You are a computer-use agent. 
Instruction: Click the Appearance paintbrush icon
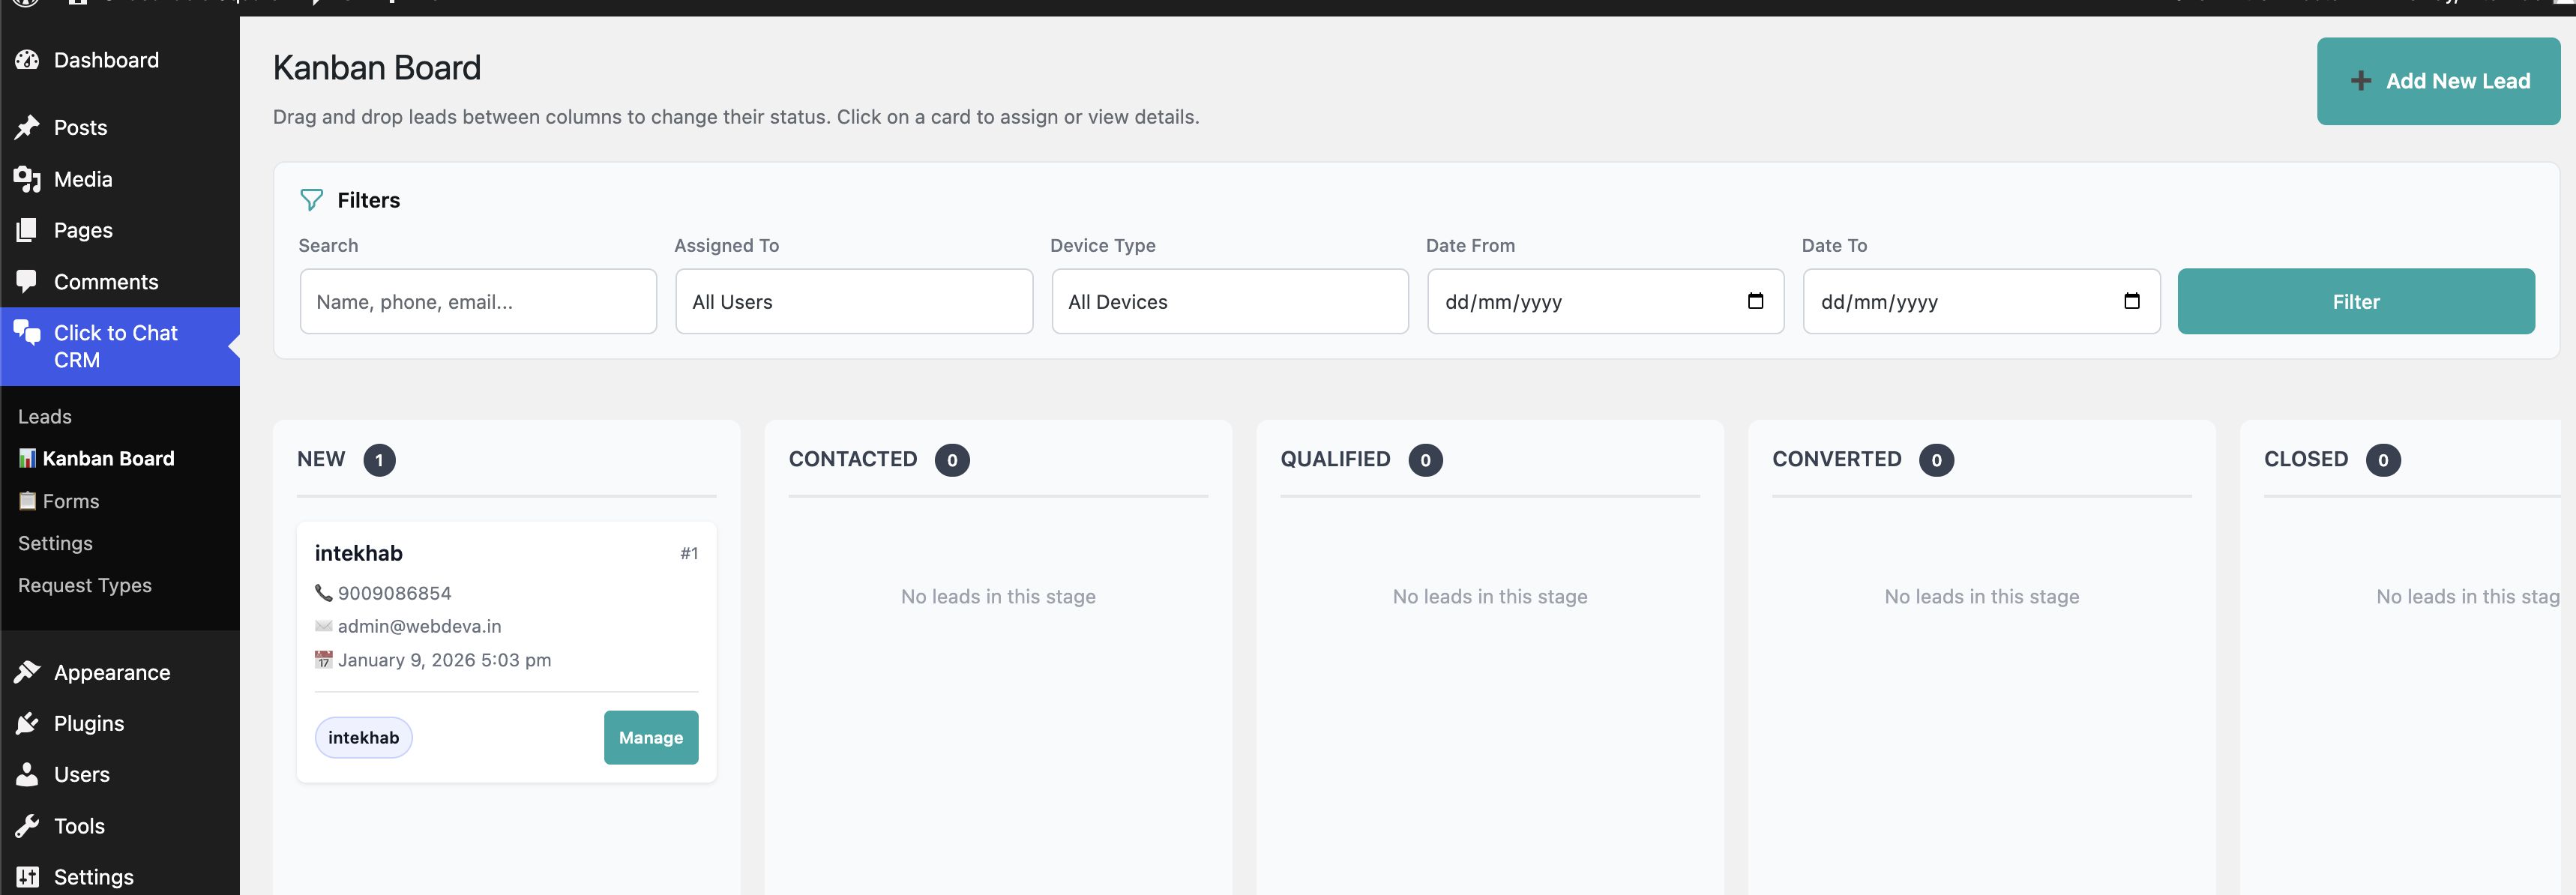click(x=27, y=672)
